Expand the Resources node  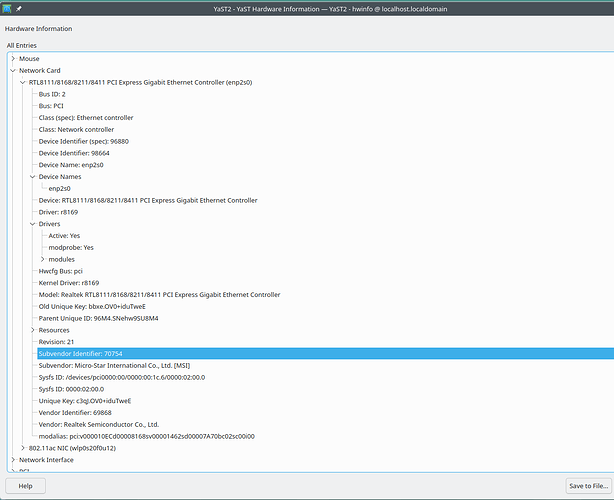coord(33,330)
